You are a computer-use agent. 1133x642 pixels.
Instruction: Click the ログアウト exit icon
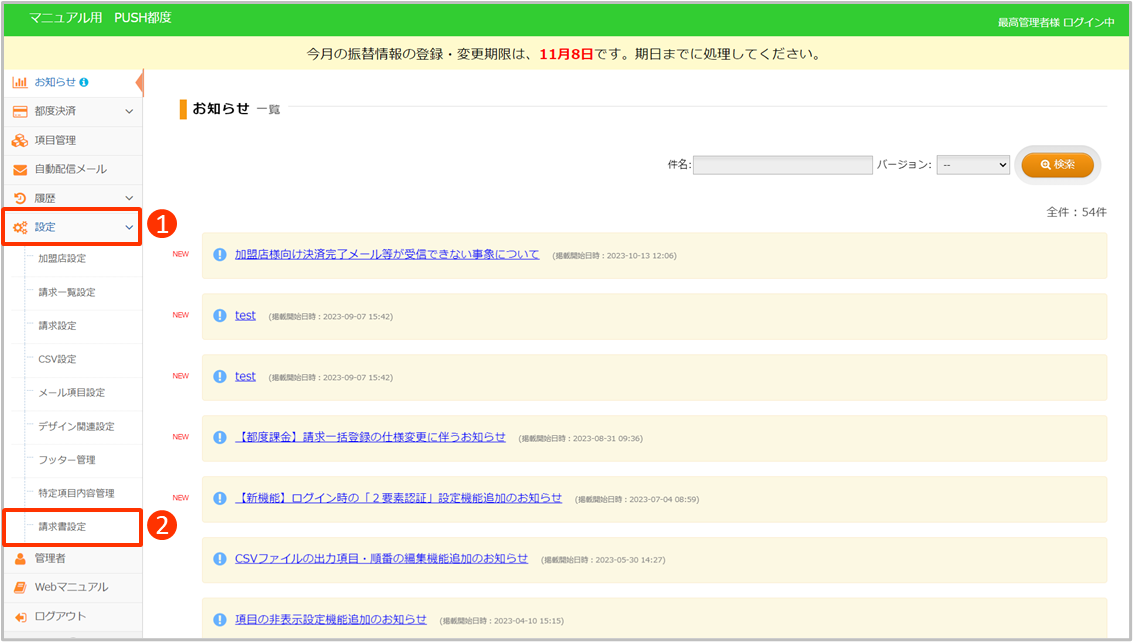[20, 616]
